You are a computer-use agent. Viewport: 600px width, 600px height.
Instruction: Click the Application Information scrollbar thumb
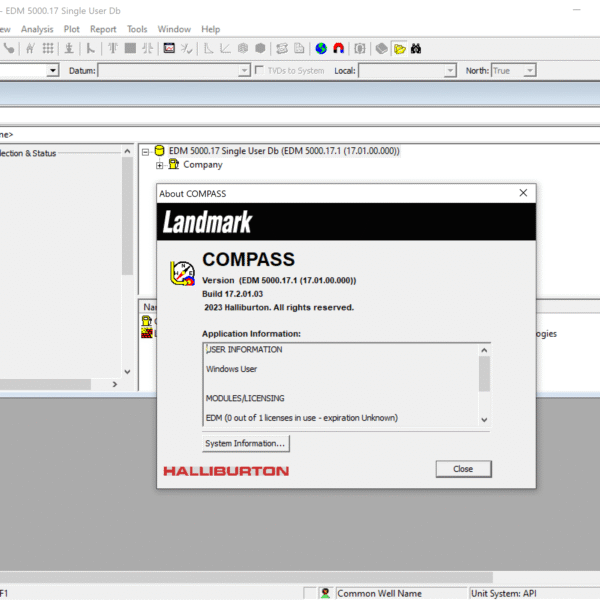pos(484,374)
